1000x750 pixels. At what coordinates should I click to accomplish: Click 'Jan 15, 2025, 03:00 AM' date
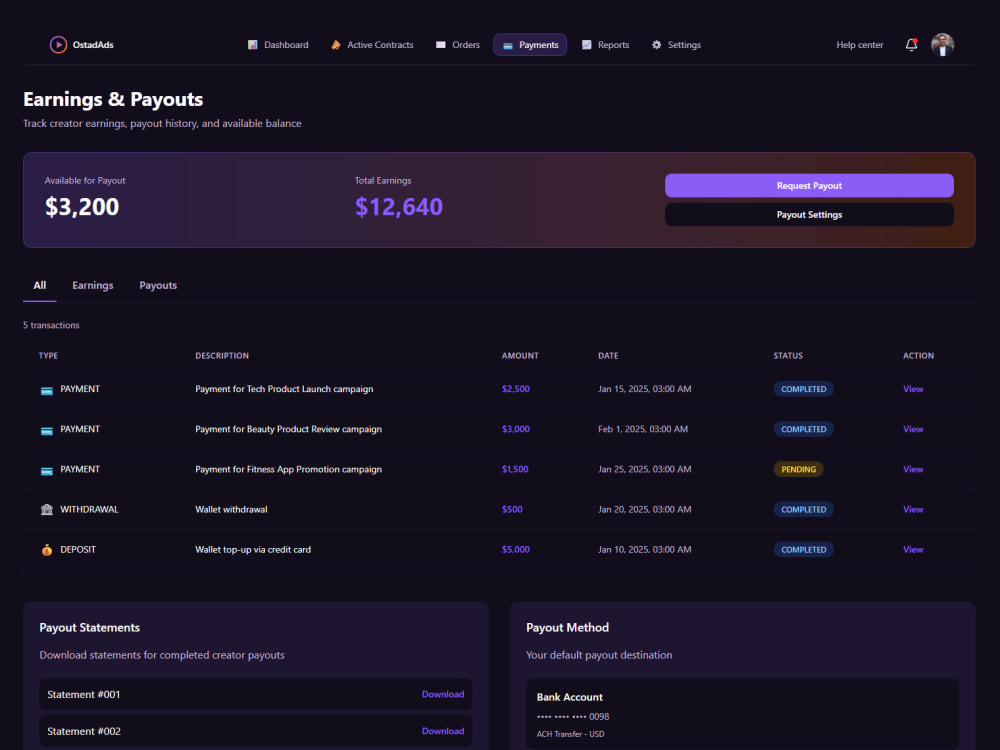pyautogui.click(x=644, y=389)
